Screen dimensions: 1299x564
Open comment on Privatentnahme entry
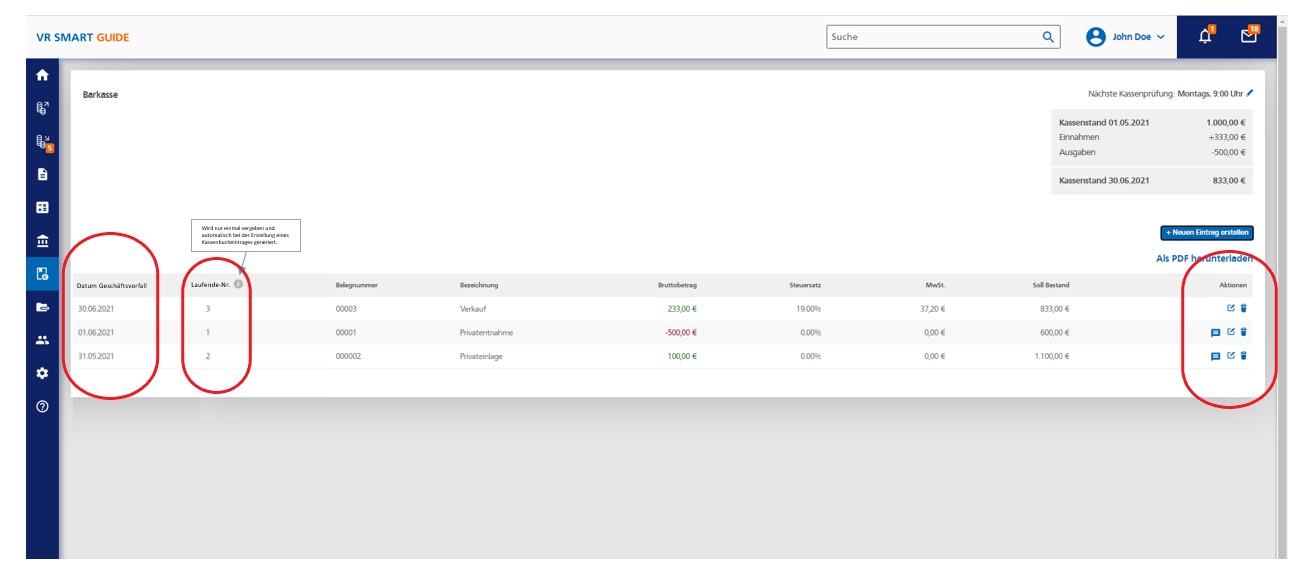point(1216,333)
